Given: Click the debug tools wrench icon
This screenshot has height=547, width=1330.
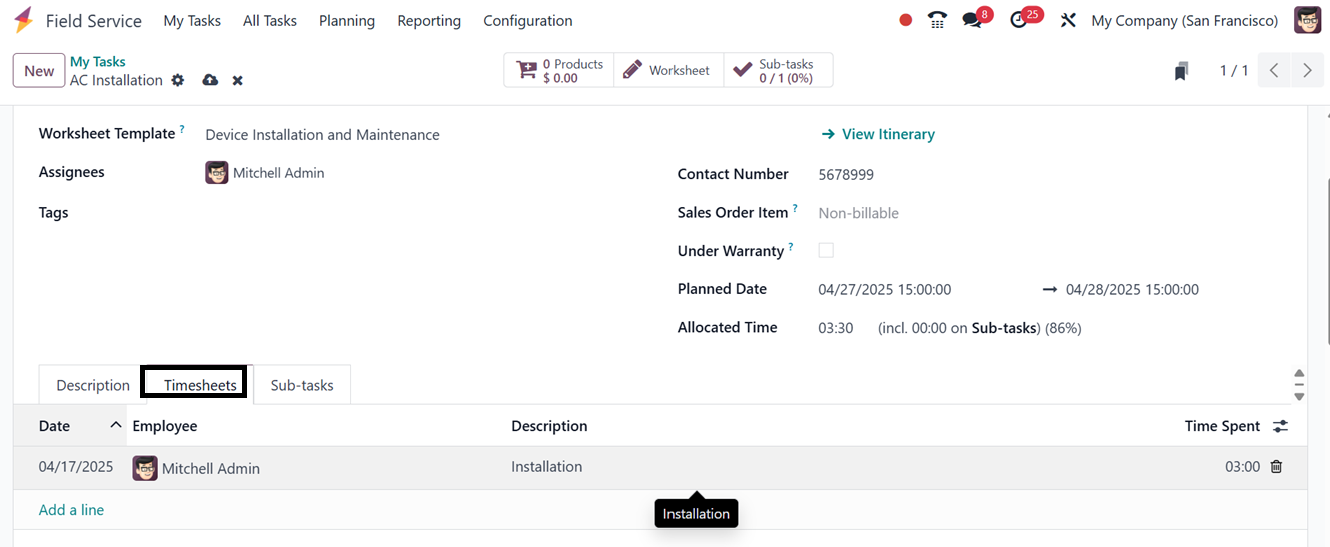Looking at the screenshot, I should coord(1068,20).
